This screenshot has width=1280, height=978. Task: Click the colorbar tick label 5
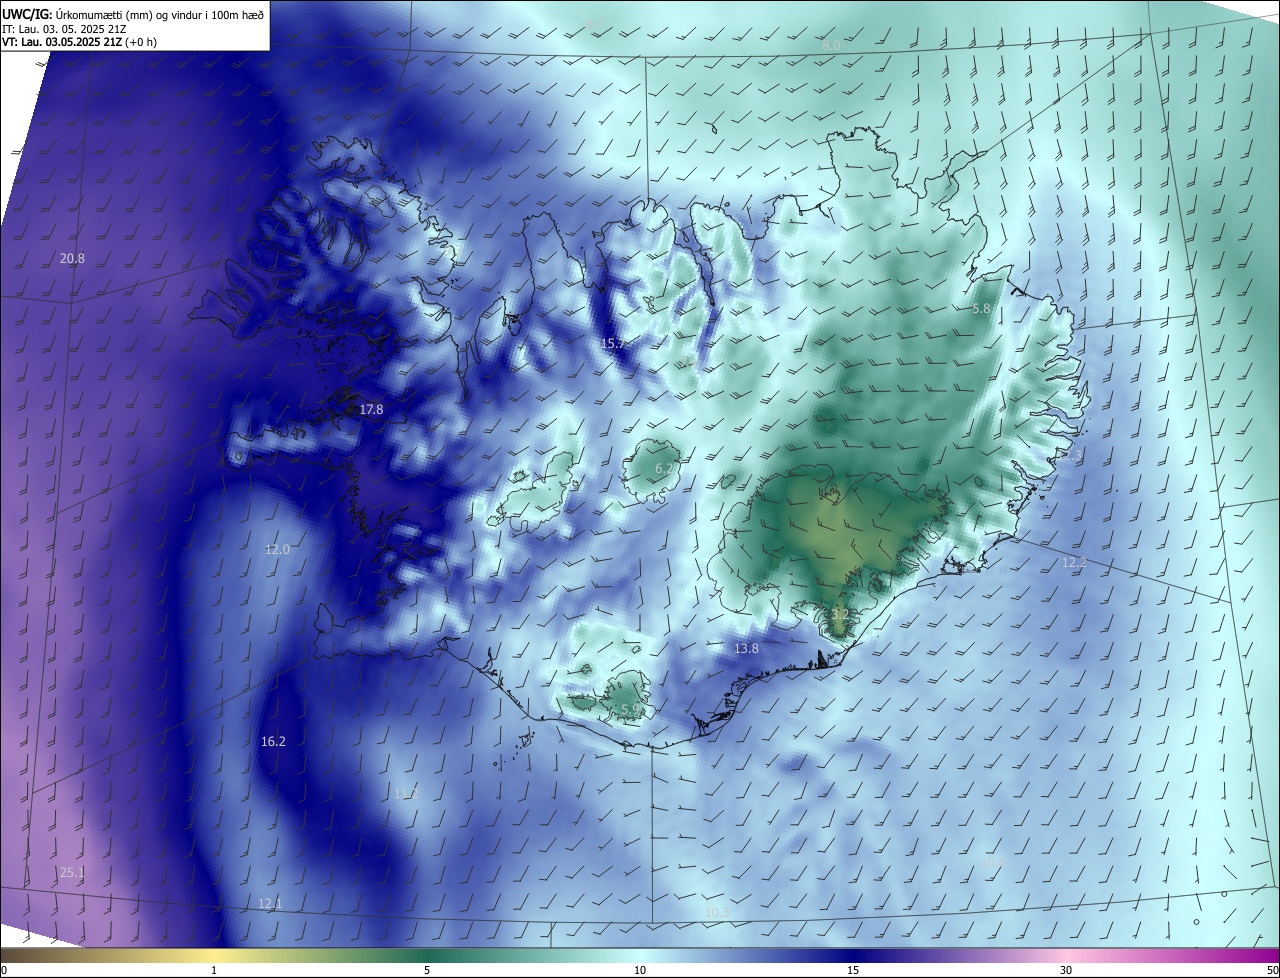(427, 970)
